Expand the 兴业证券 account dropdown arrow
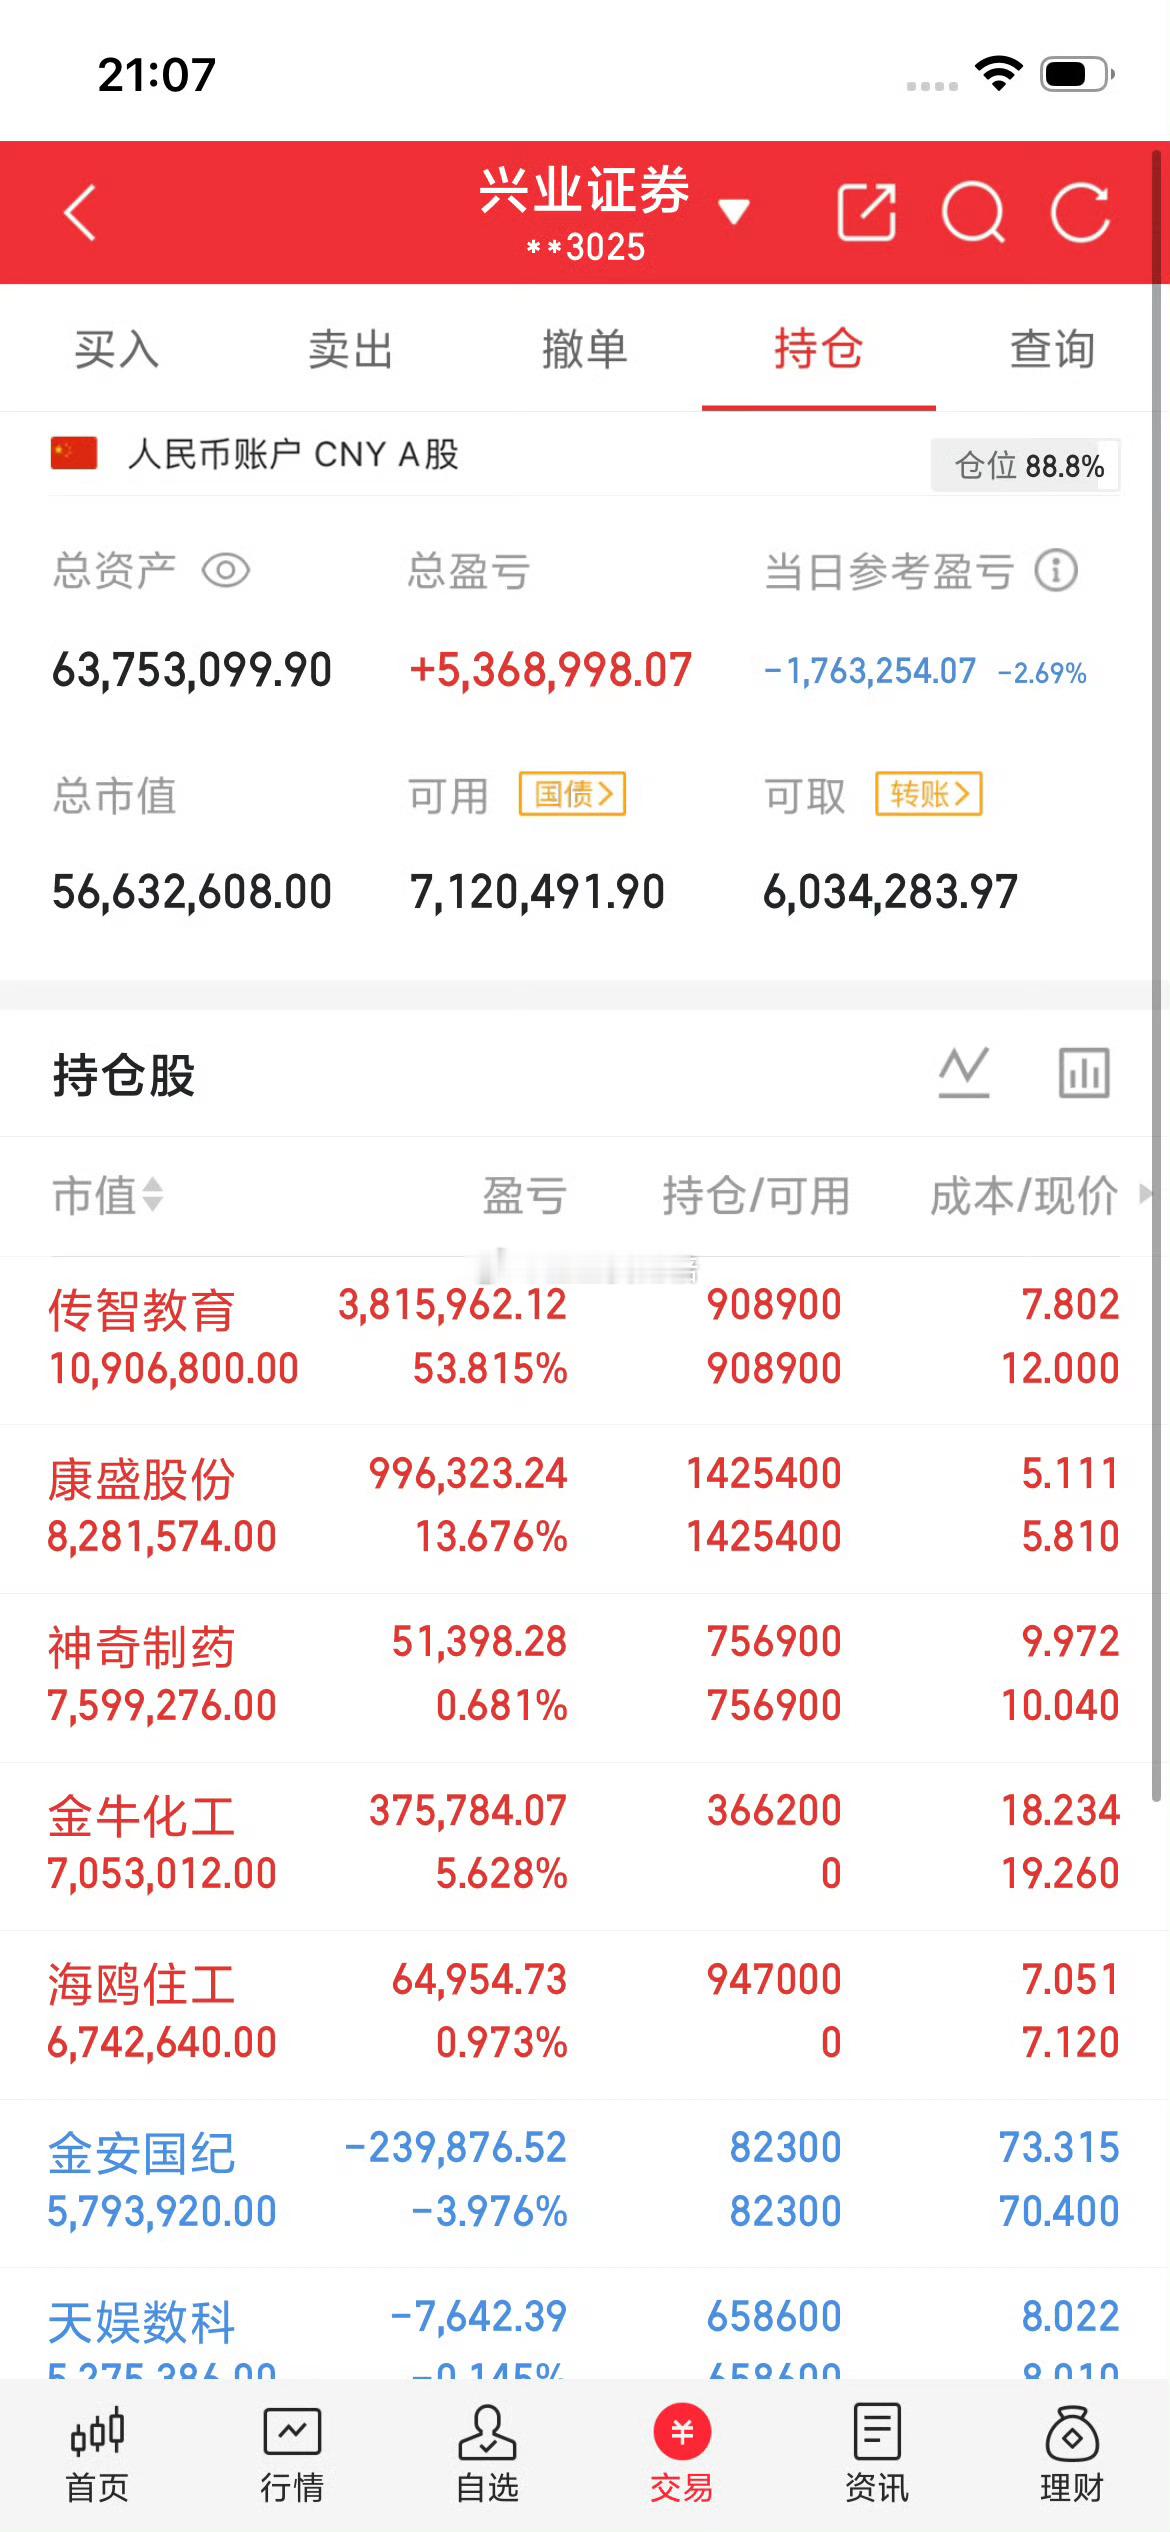This screenshot has width=1170, height=2532. (x=734, y=211)
